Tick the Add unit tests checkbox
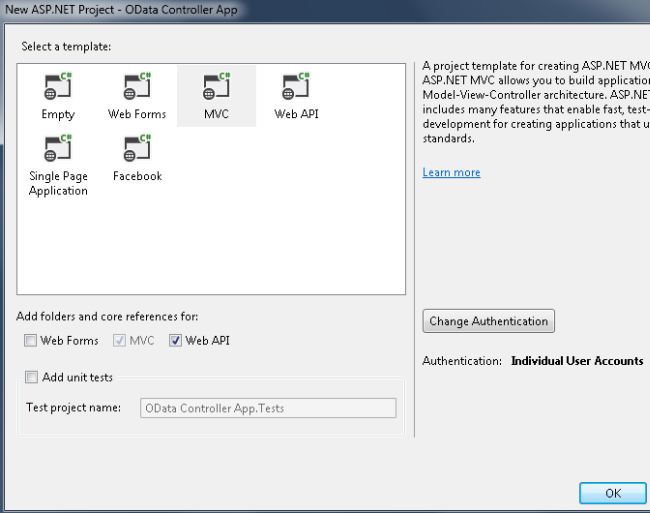Screen dimensions: 650x513 31,377
